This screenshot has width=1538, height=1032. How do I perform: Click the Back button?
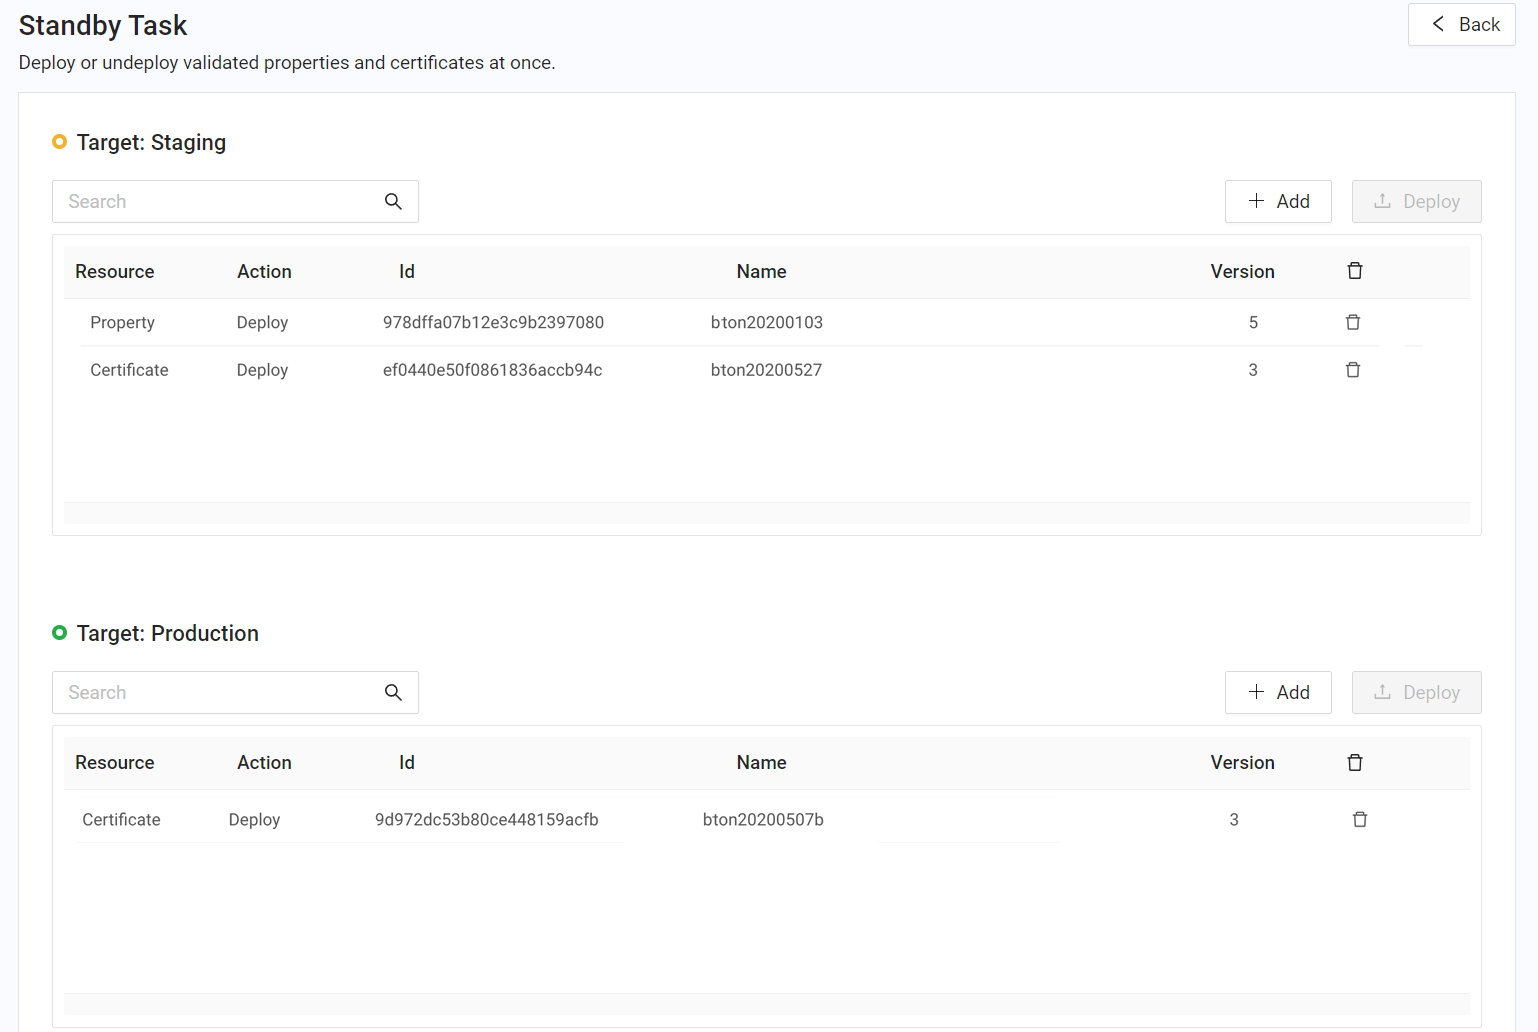coord(1461,25)
